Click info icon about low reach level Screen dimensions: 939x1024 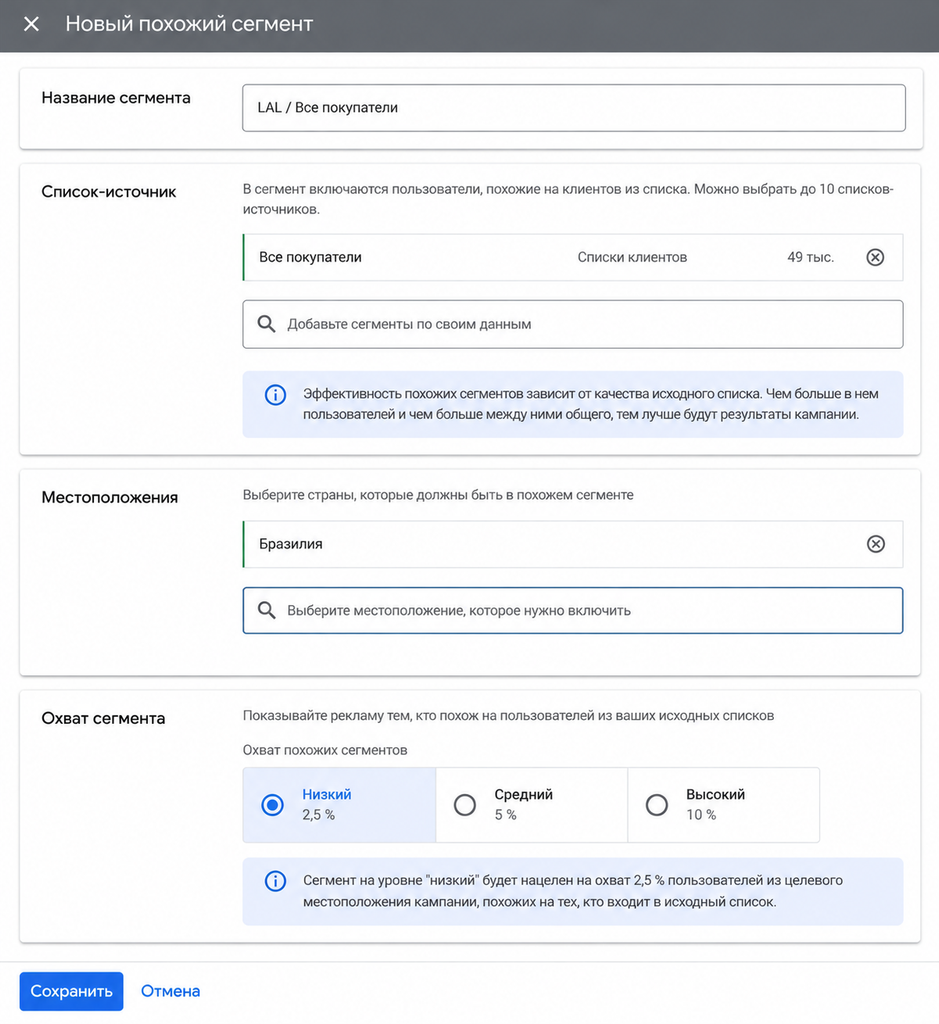pyautogui.click(x=275, y=881)
